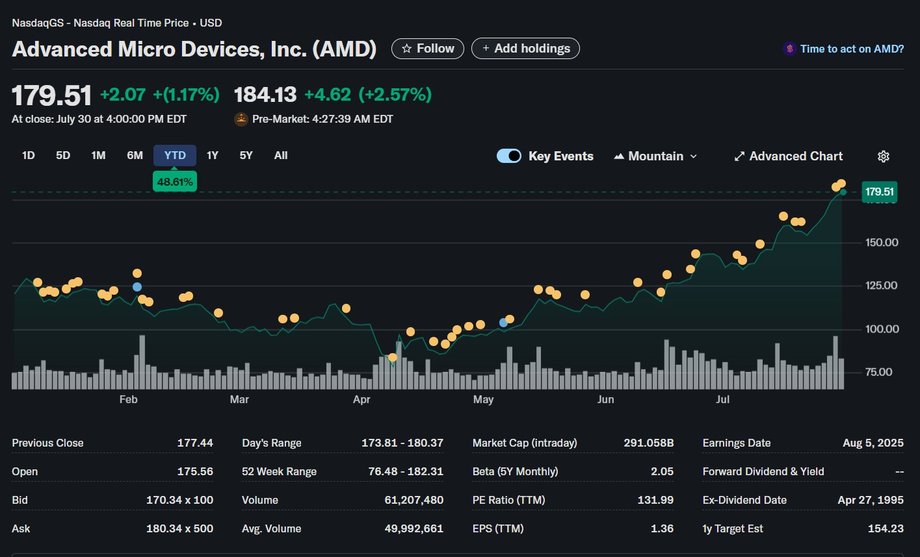Click the Ex-Dividend Date value Apr 27, 1995
The height and width of the screenshot is (557, 920).
tap(871, 500)
